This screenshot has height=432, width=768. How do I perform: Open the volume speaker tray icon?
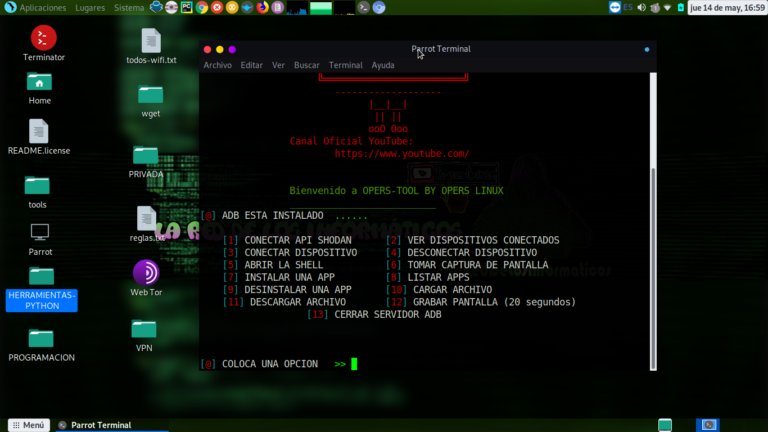pos(641,7)
